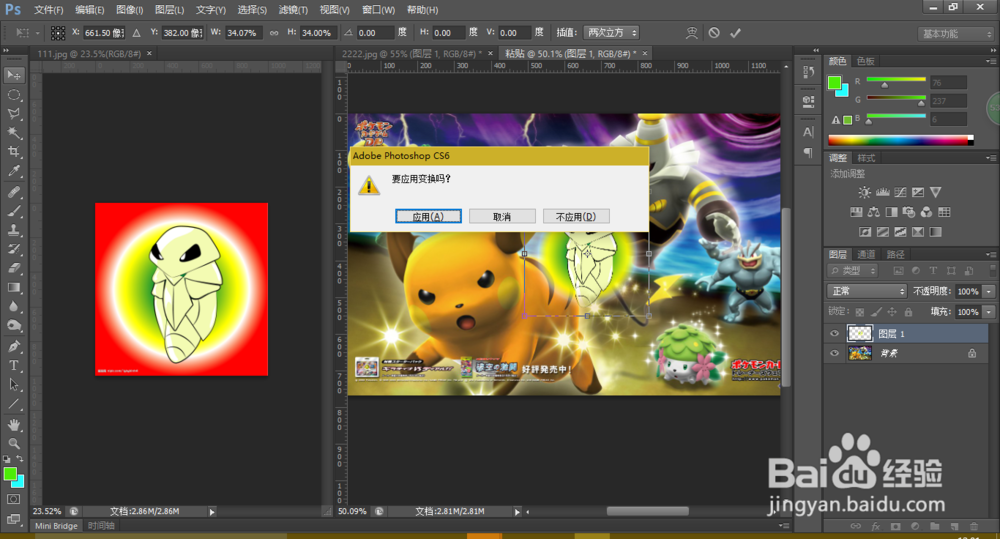
Task: Open the Mini Bridge panel
Action: [x=56, y=526]
